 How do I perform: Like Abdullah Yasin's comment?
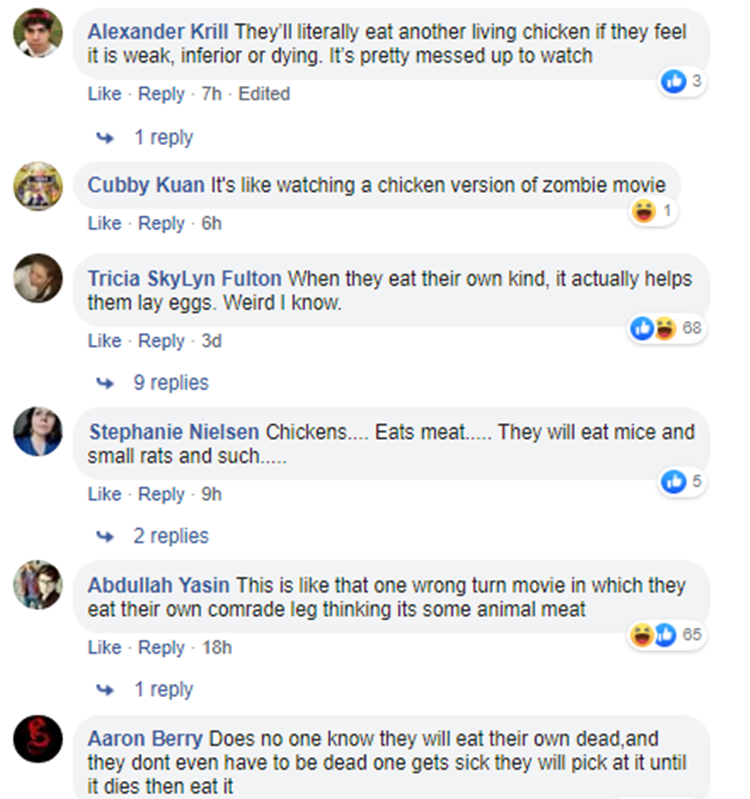click(104, 647)
